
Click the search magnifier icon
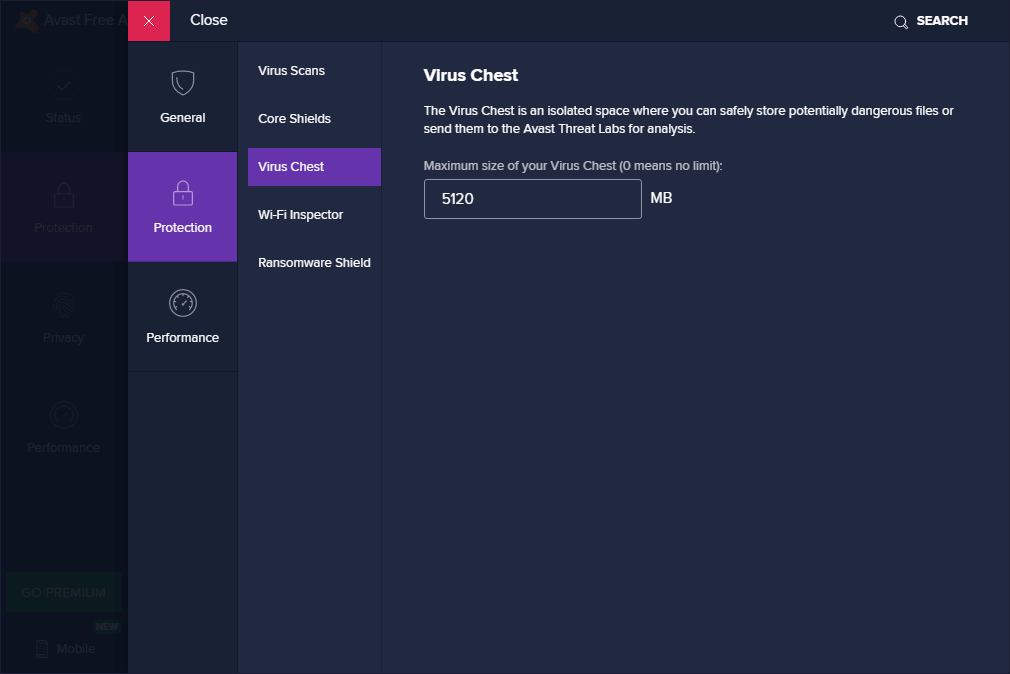click(x=900, y=22)
